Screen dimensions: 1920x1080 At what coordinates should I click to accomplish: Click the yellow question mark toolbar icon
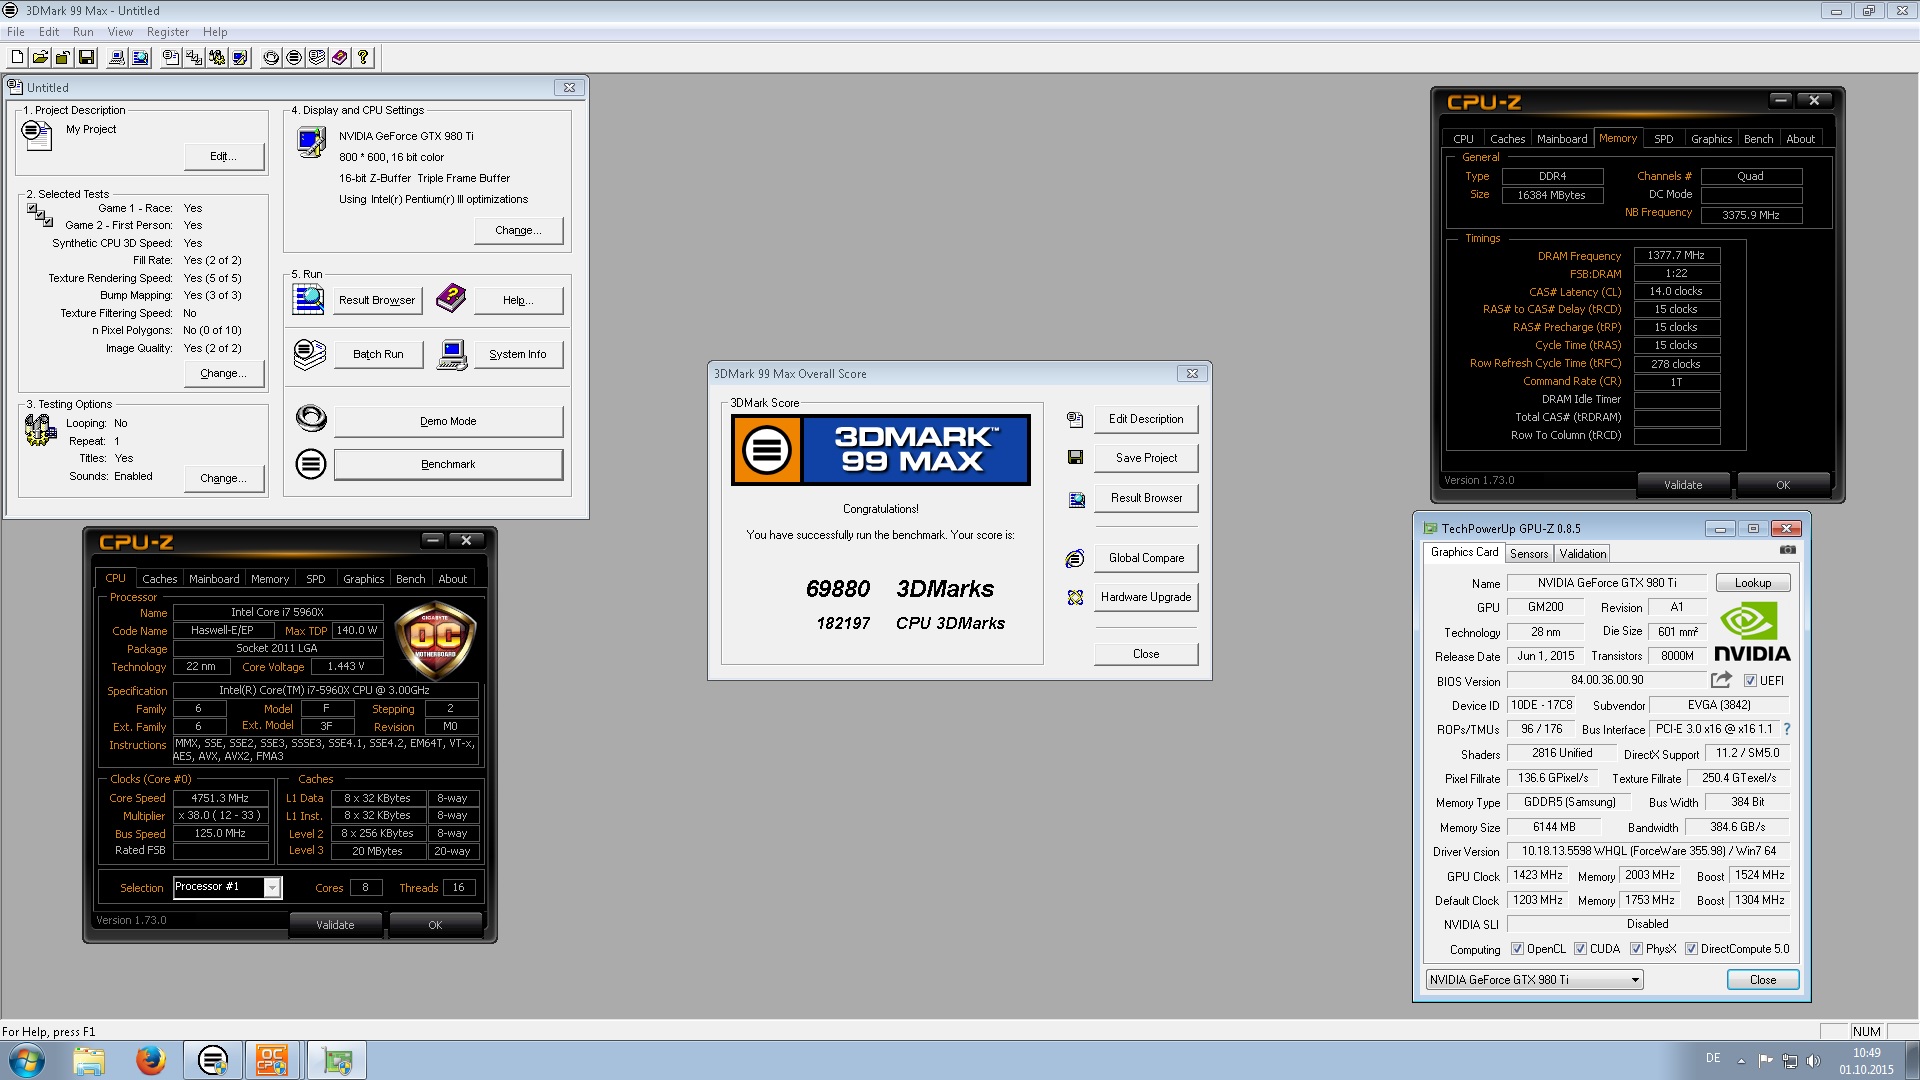tap(363, 57)
